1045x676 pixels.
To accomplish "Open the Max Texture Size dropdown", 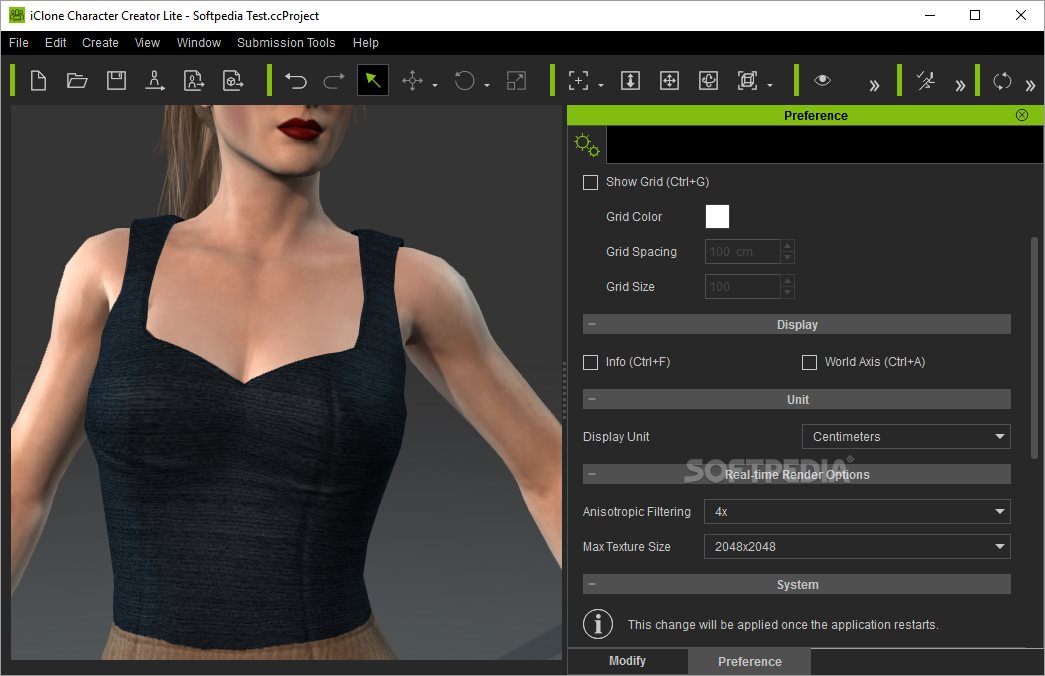I will 857,547.
